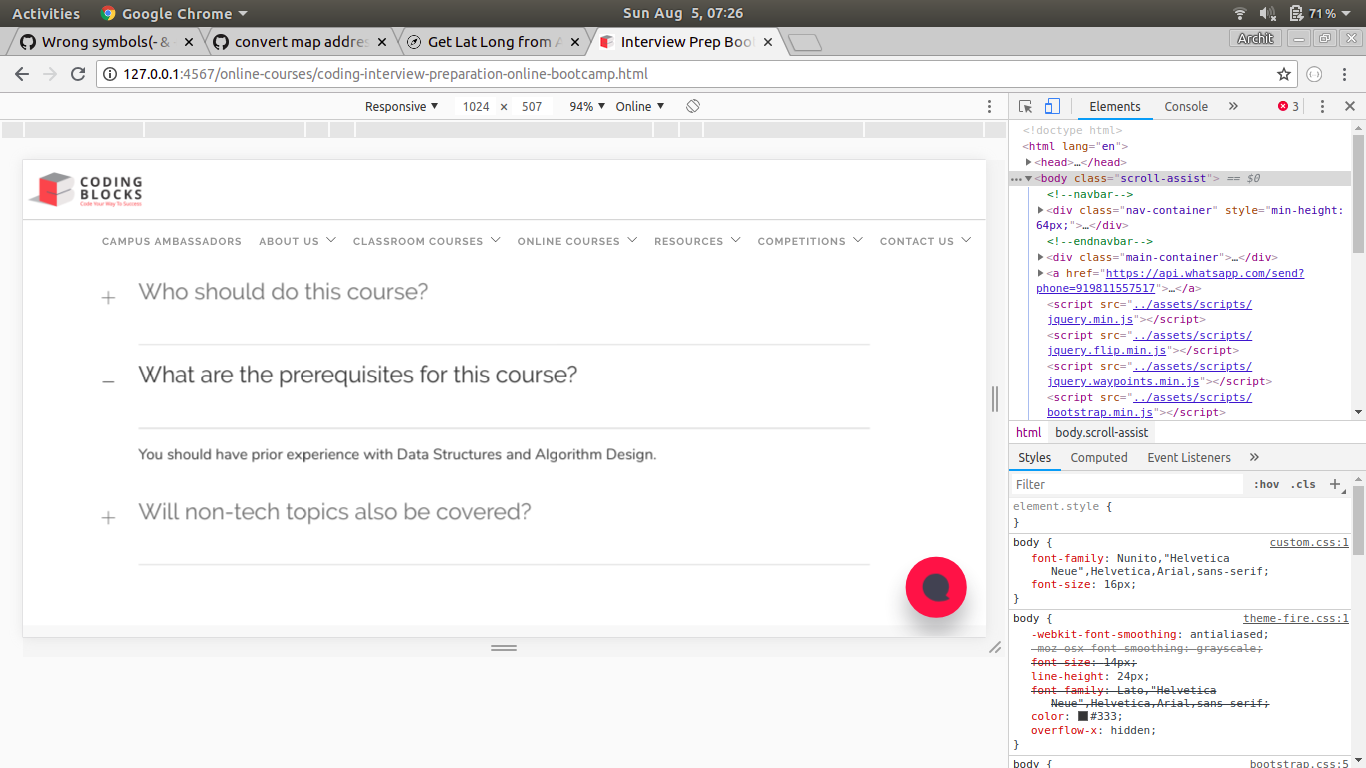Open the red chat bubble widget
The image size is (1366, 768).
click(x=936, y=587)
